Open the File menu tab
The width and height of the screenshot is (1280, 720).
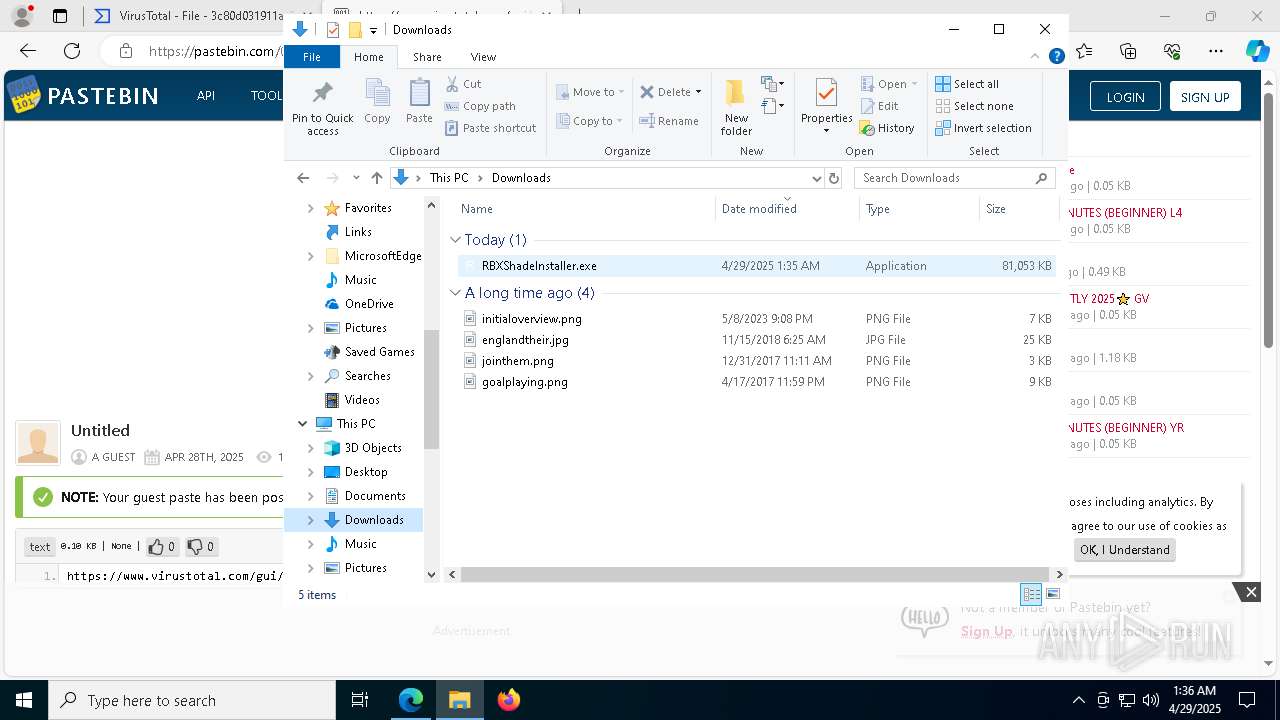coord(312,57)
